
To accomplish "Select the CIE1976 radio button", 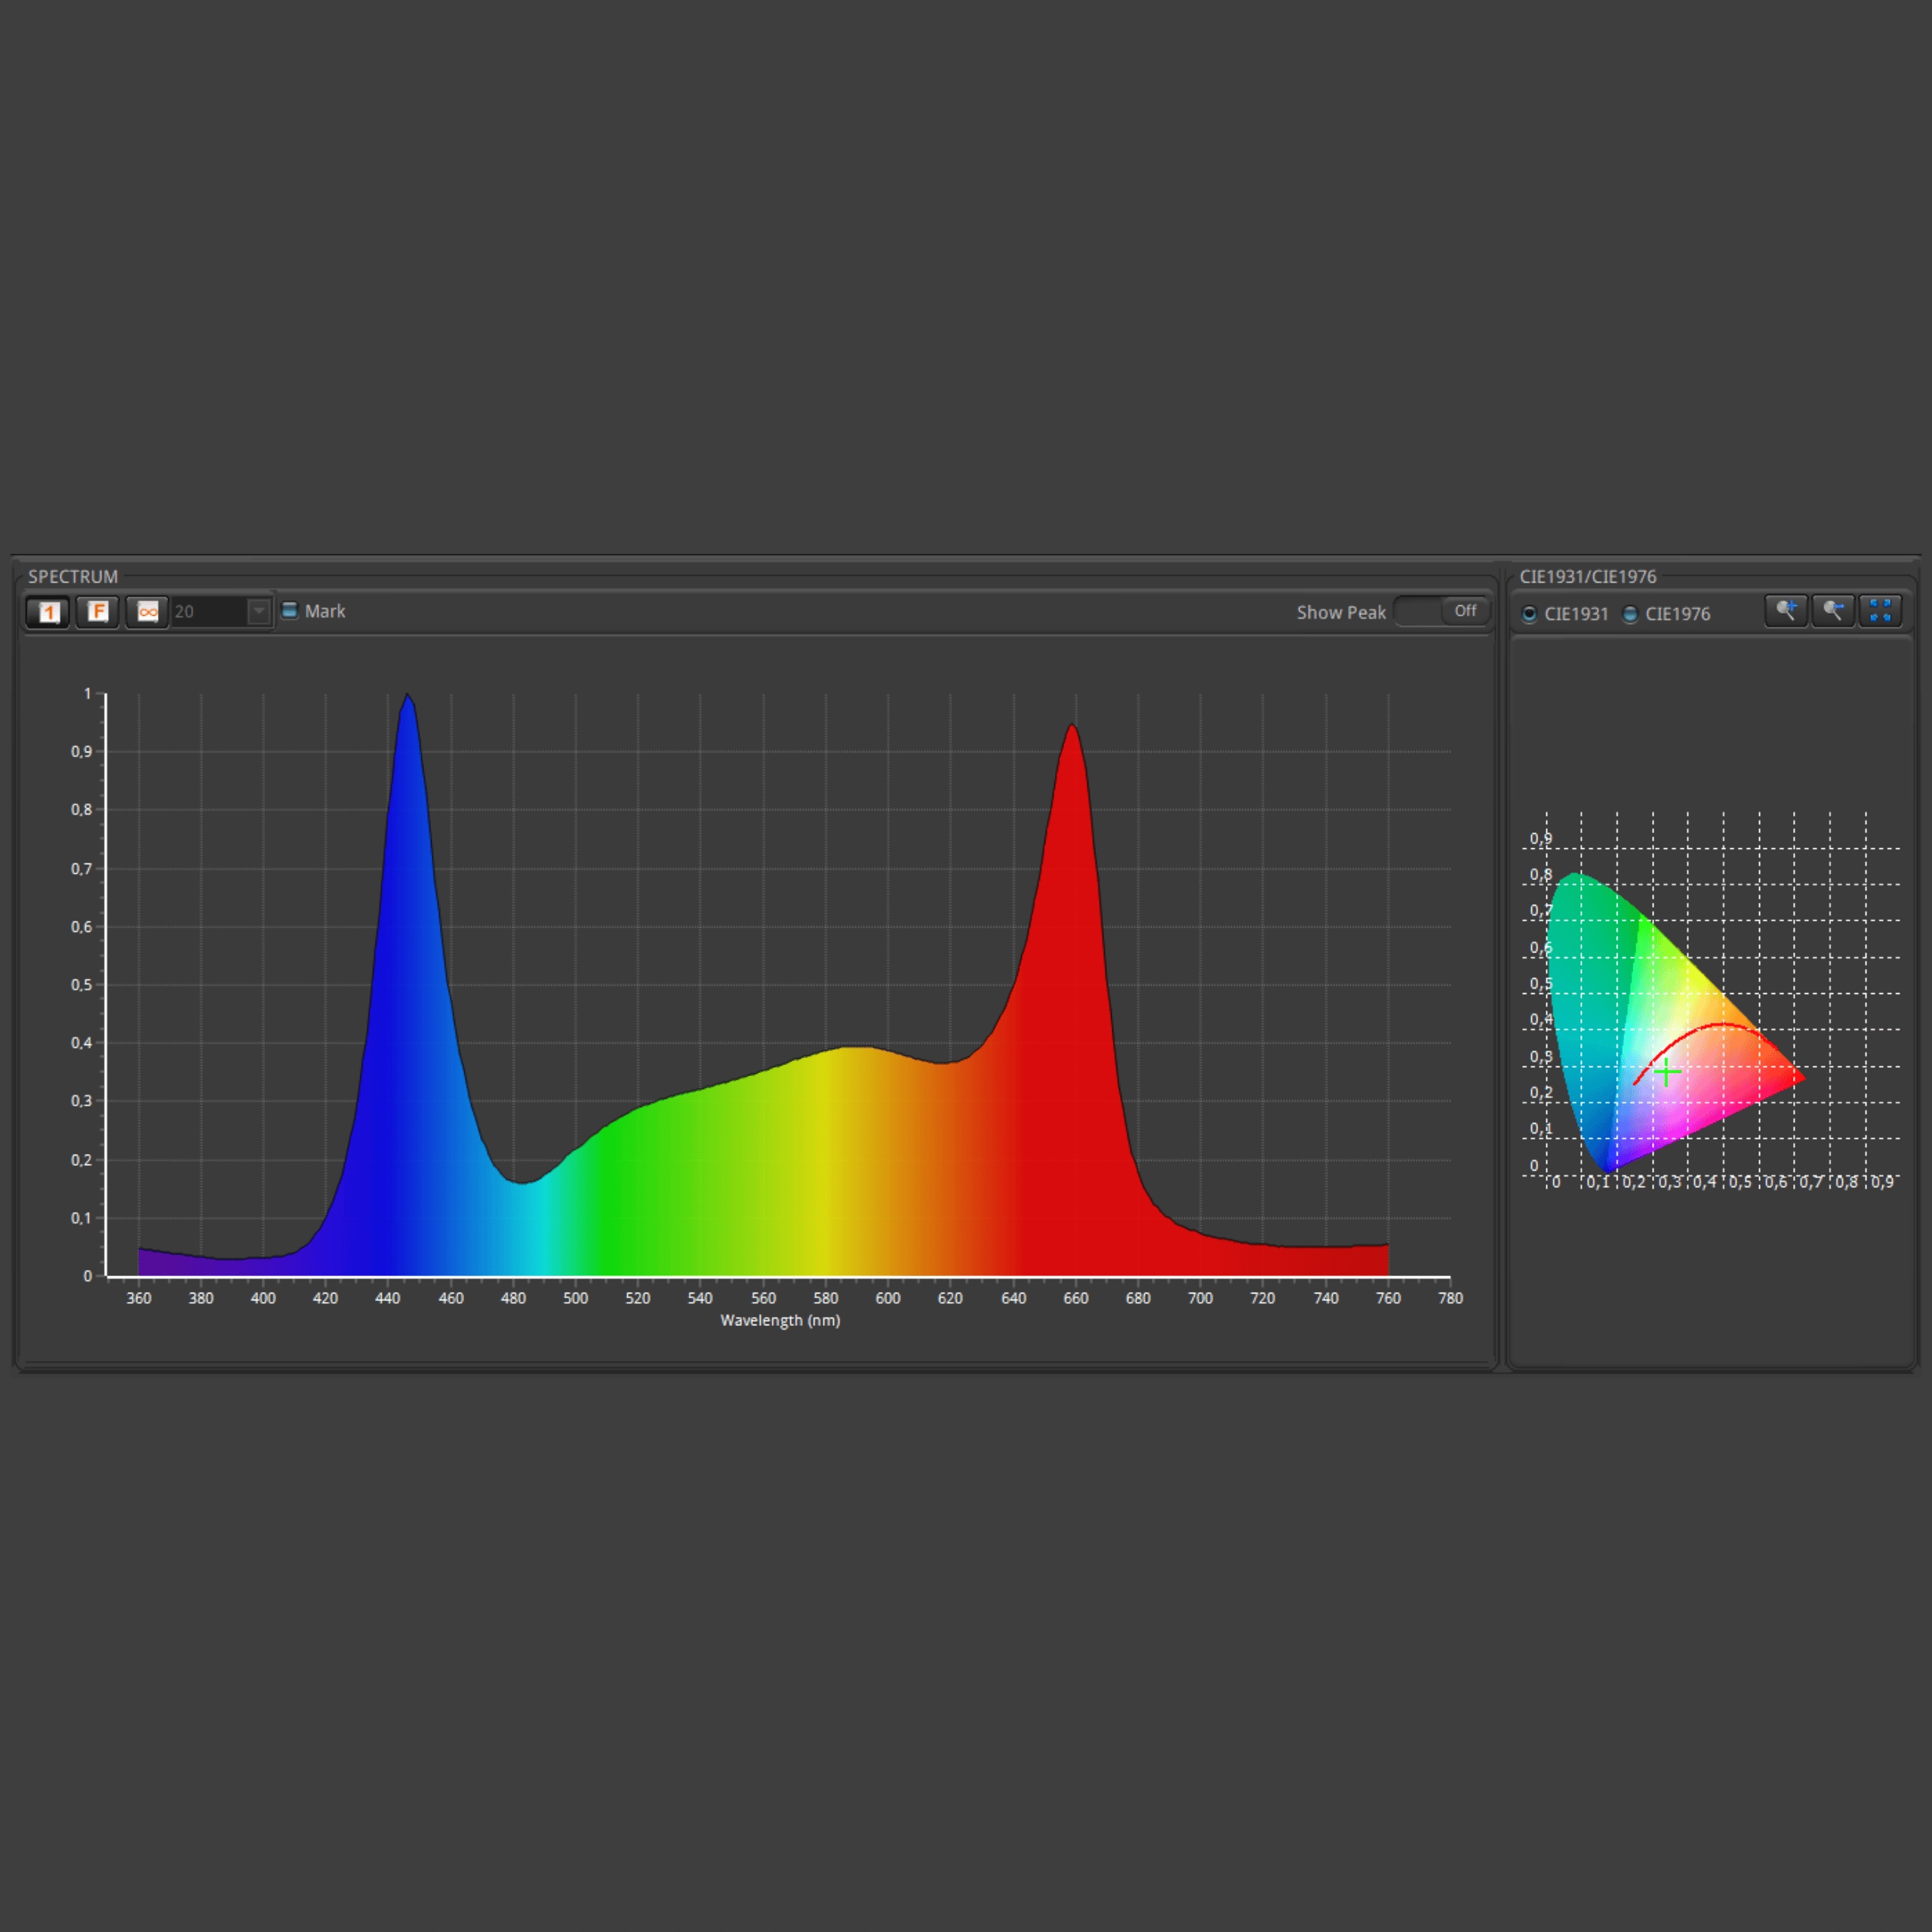I will (x=1630, y=614).
